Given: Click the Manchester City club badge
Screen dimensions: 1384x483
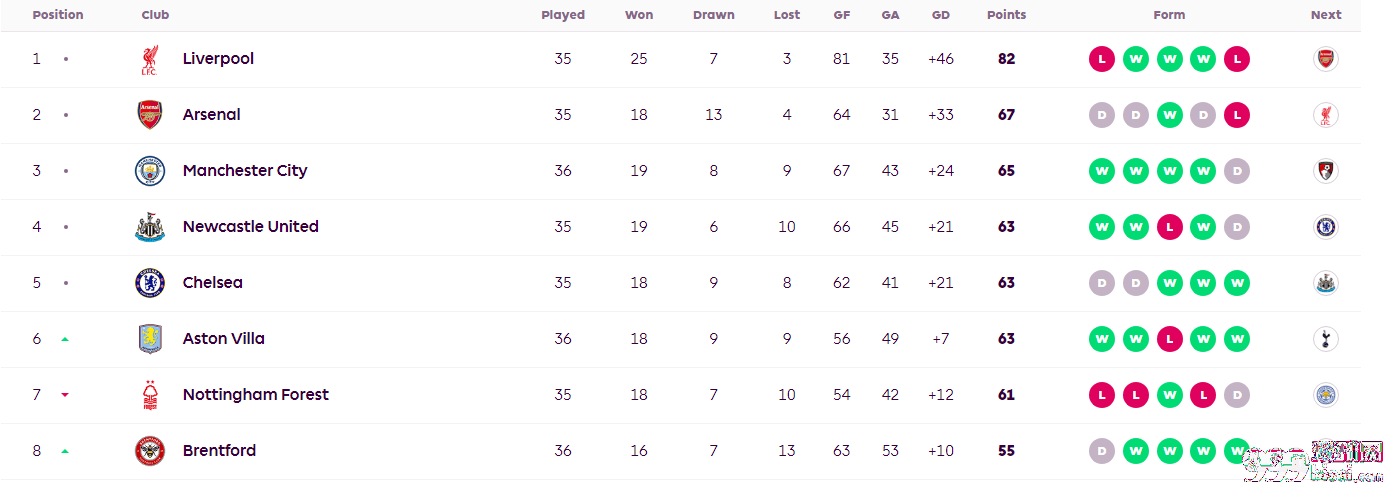Looking at the screenshot, I should tap(150, 171).
